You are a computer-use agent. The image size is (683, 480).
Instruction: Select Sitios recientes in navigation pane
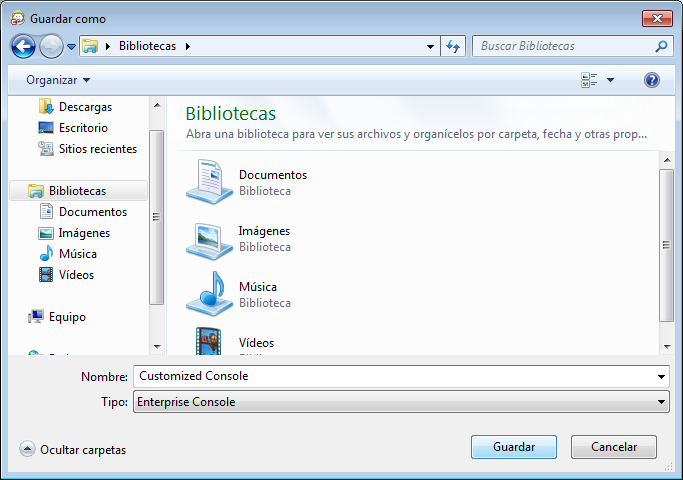coord(98,149)
